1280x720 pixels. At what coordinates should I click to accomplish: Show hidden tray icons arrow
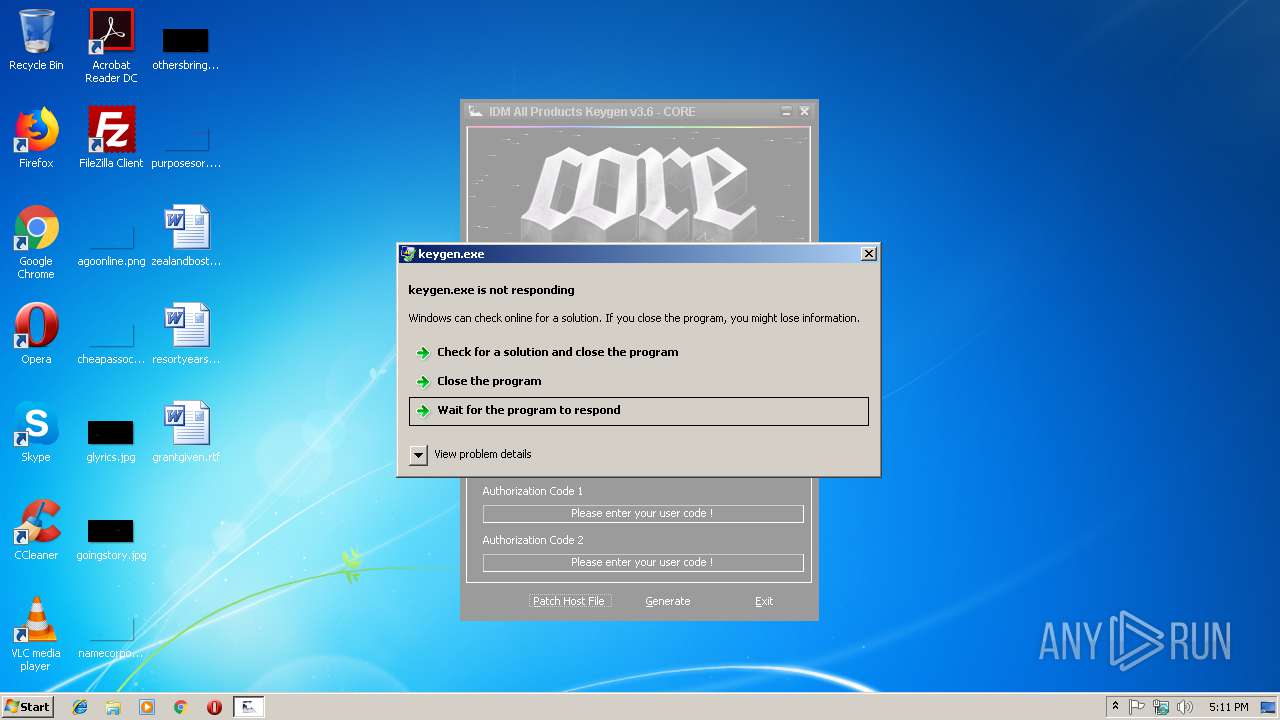(1115, 707)
